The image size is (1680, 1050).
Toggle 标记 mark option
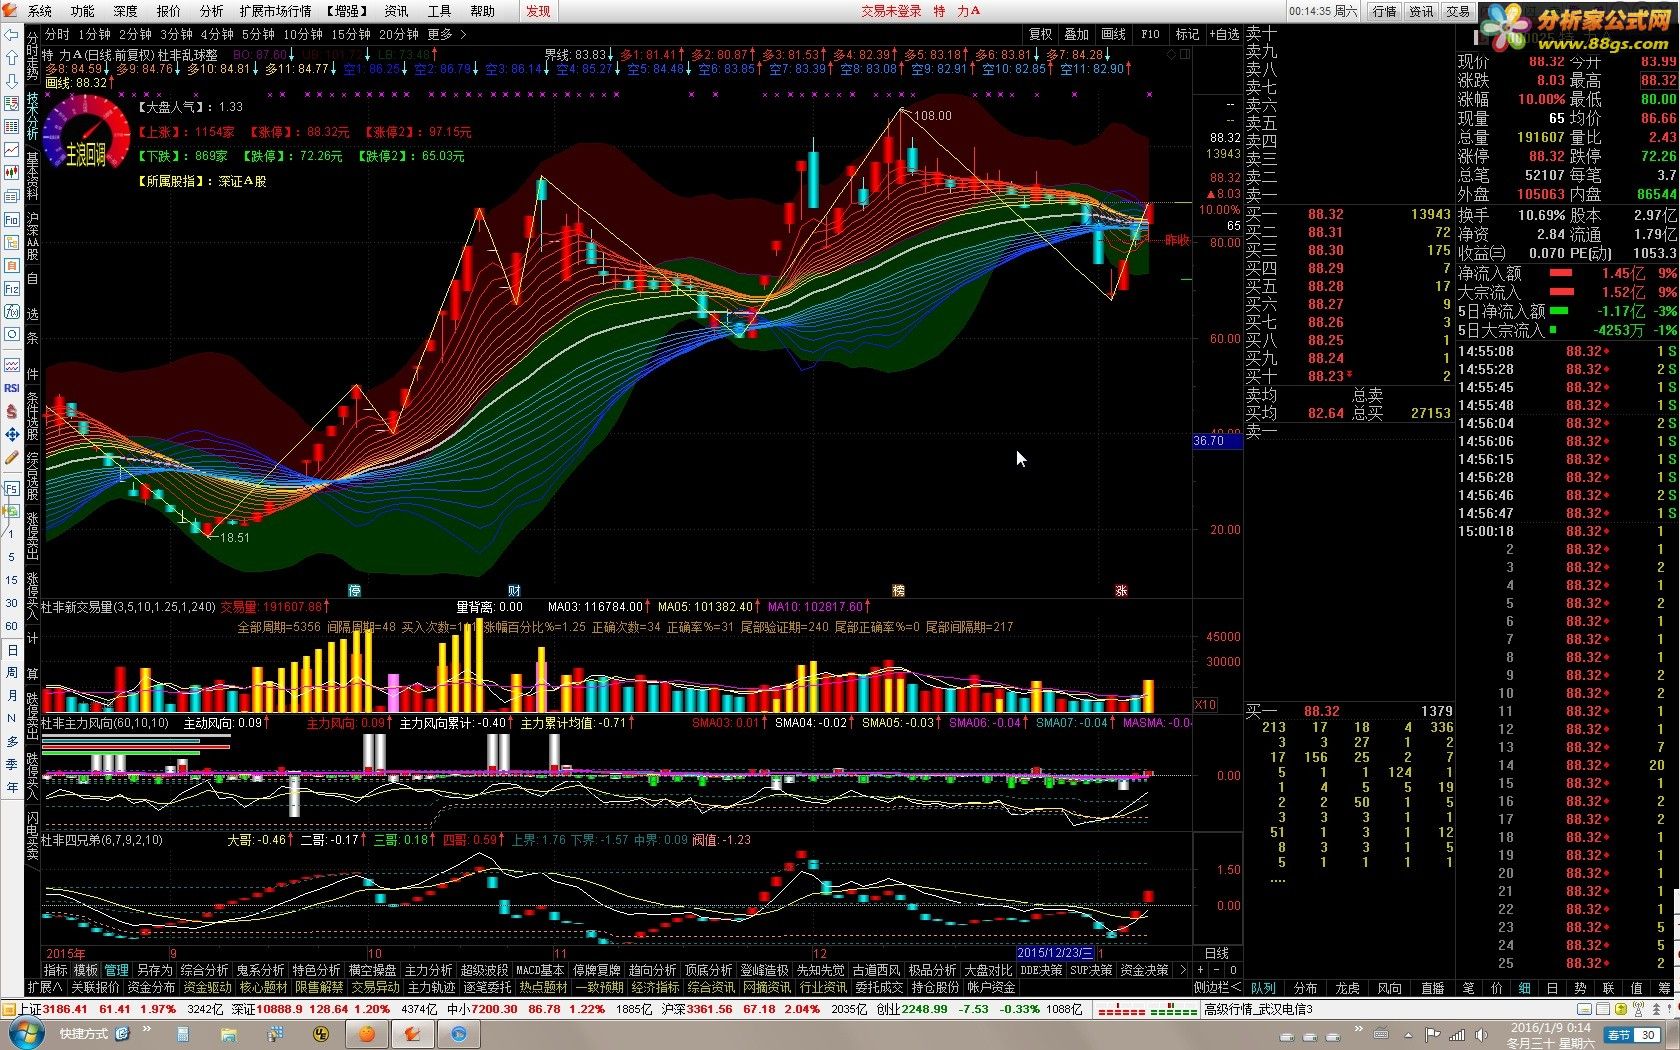pos(1187,34)
